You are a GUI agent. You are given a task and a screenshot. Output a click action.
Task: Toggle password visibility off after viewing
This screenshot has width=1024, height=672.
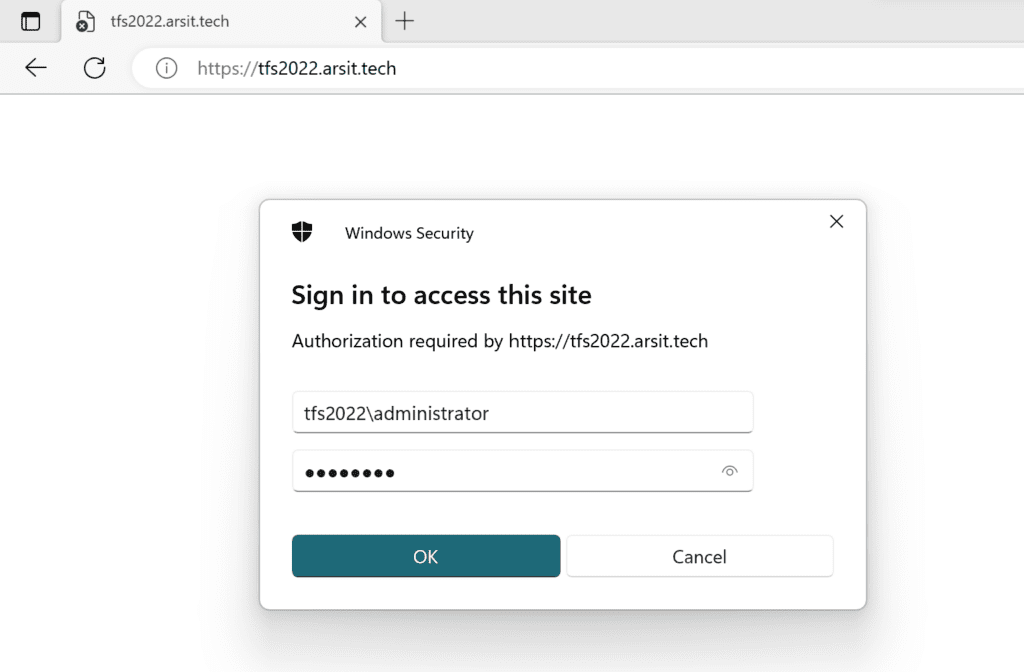point(731,470)
